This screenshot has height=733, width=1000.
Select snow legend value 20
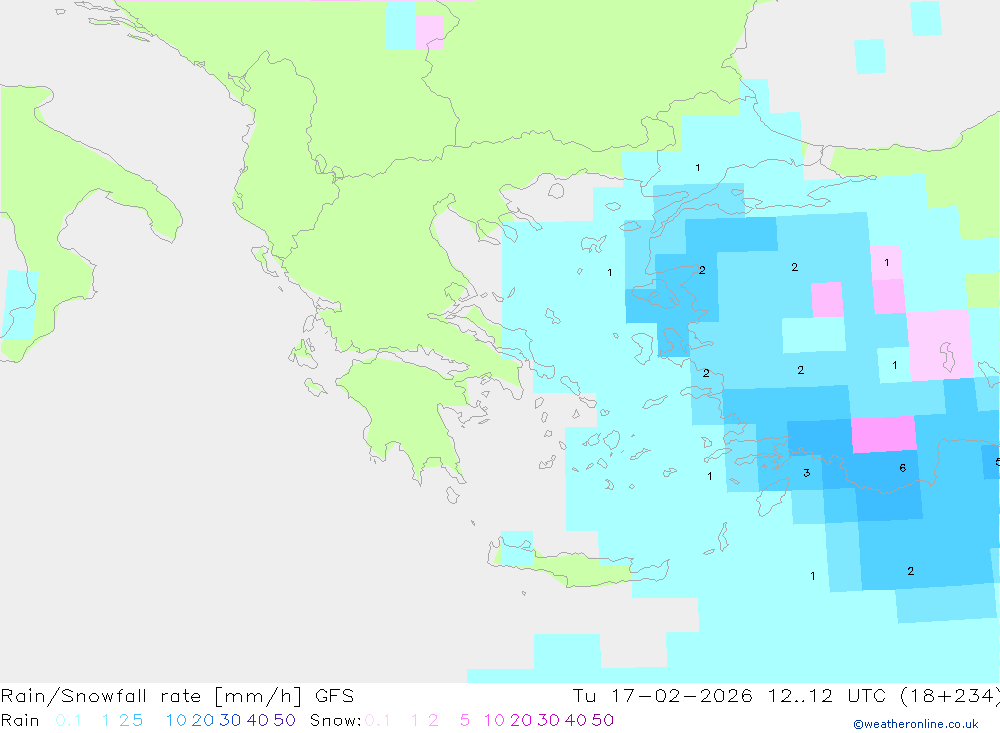(x=521, y=720)
